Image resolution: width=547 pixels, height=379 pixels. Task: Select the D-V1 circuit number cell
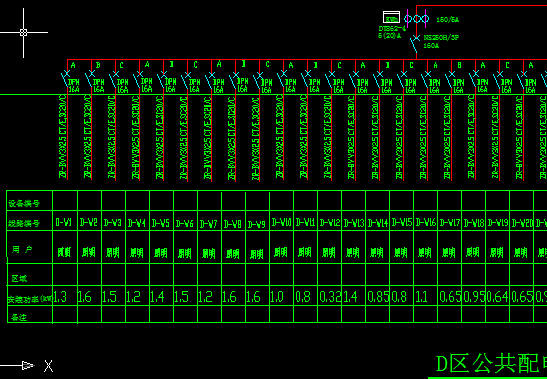click(x=65, y=221)
